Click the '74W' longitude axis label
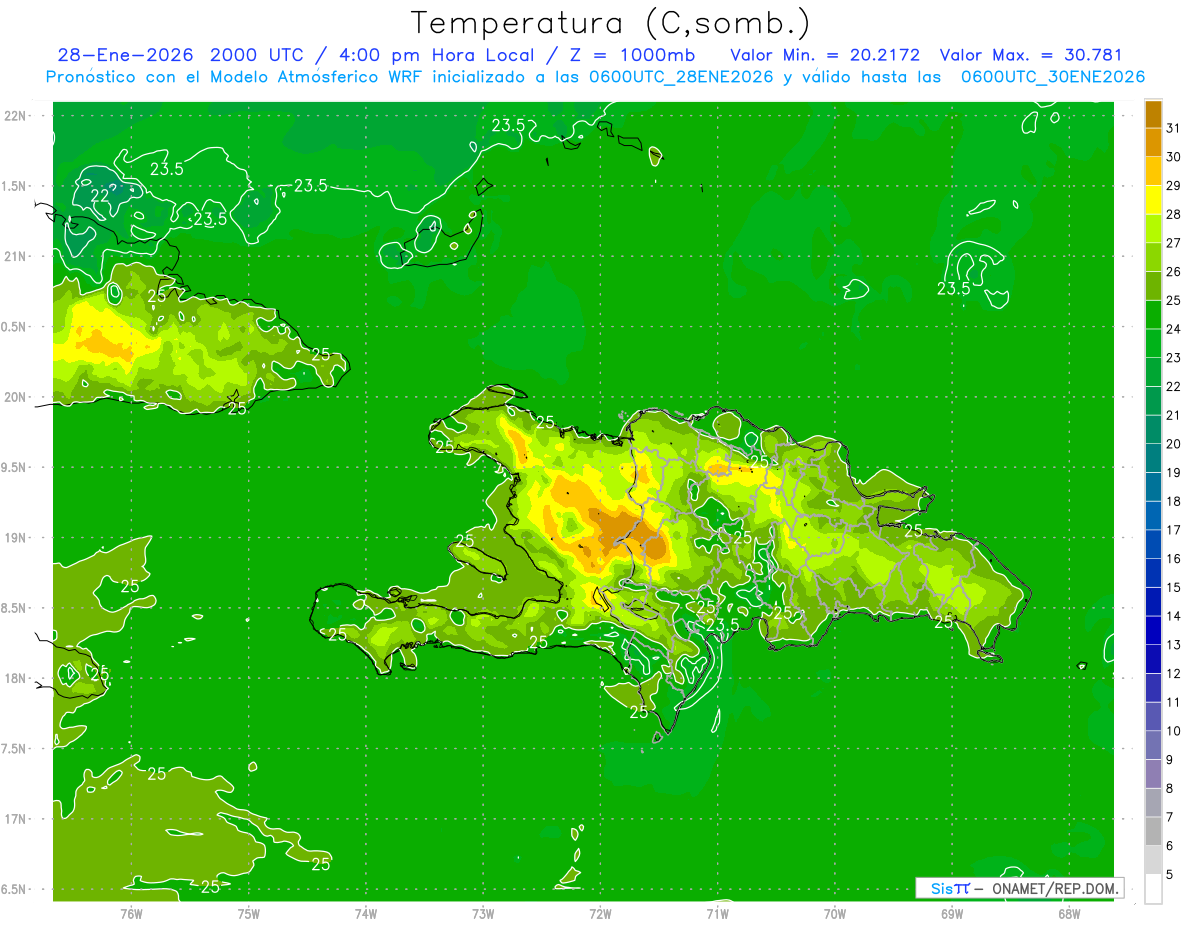Image resolution: width=1200 pixels, height=927 pixels. tap(366, 913)
